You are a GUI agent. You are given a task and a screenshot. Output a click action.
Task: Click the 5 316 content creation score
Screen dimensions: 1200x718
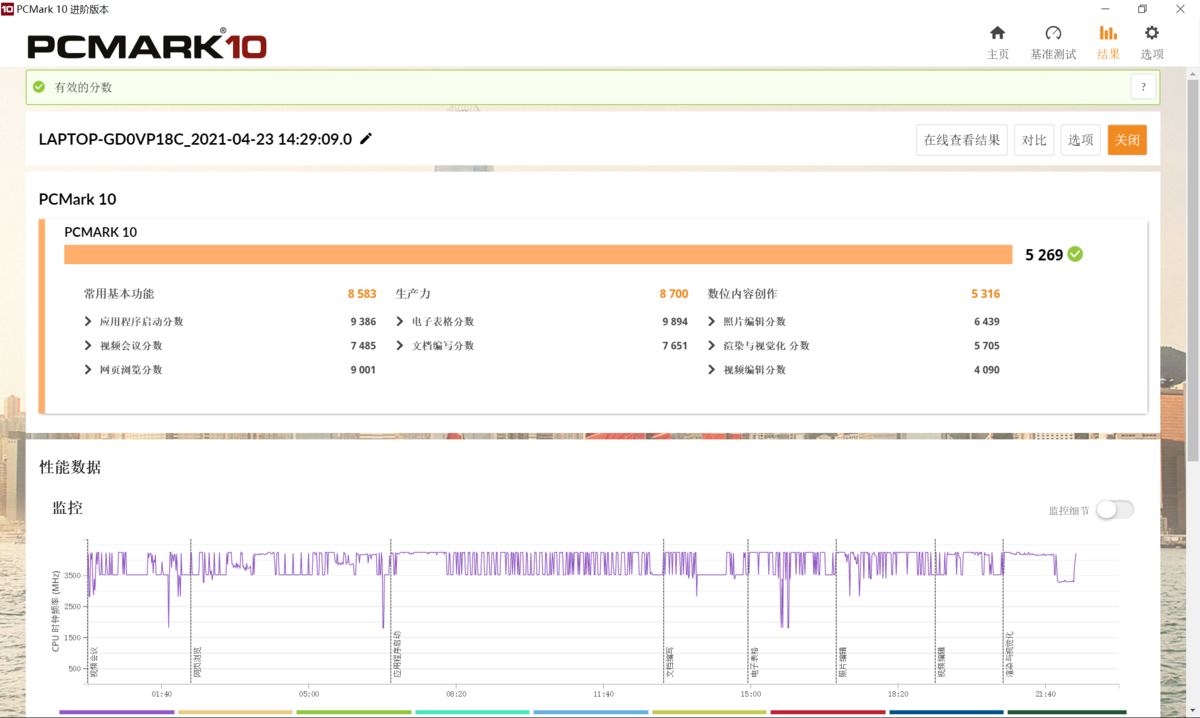tap(985, 294)
